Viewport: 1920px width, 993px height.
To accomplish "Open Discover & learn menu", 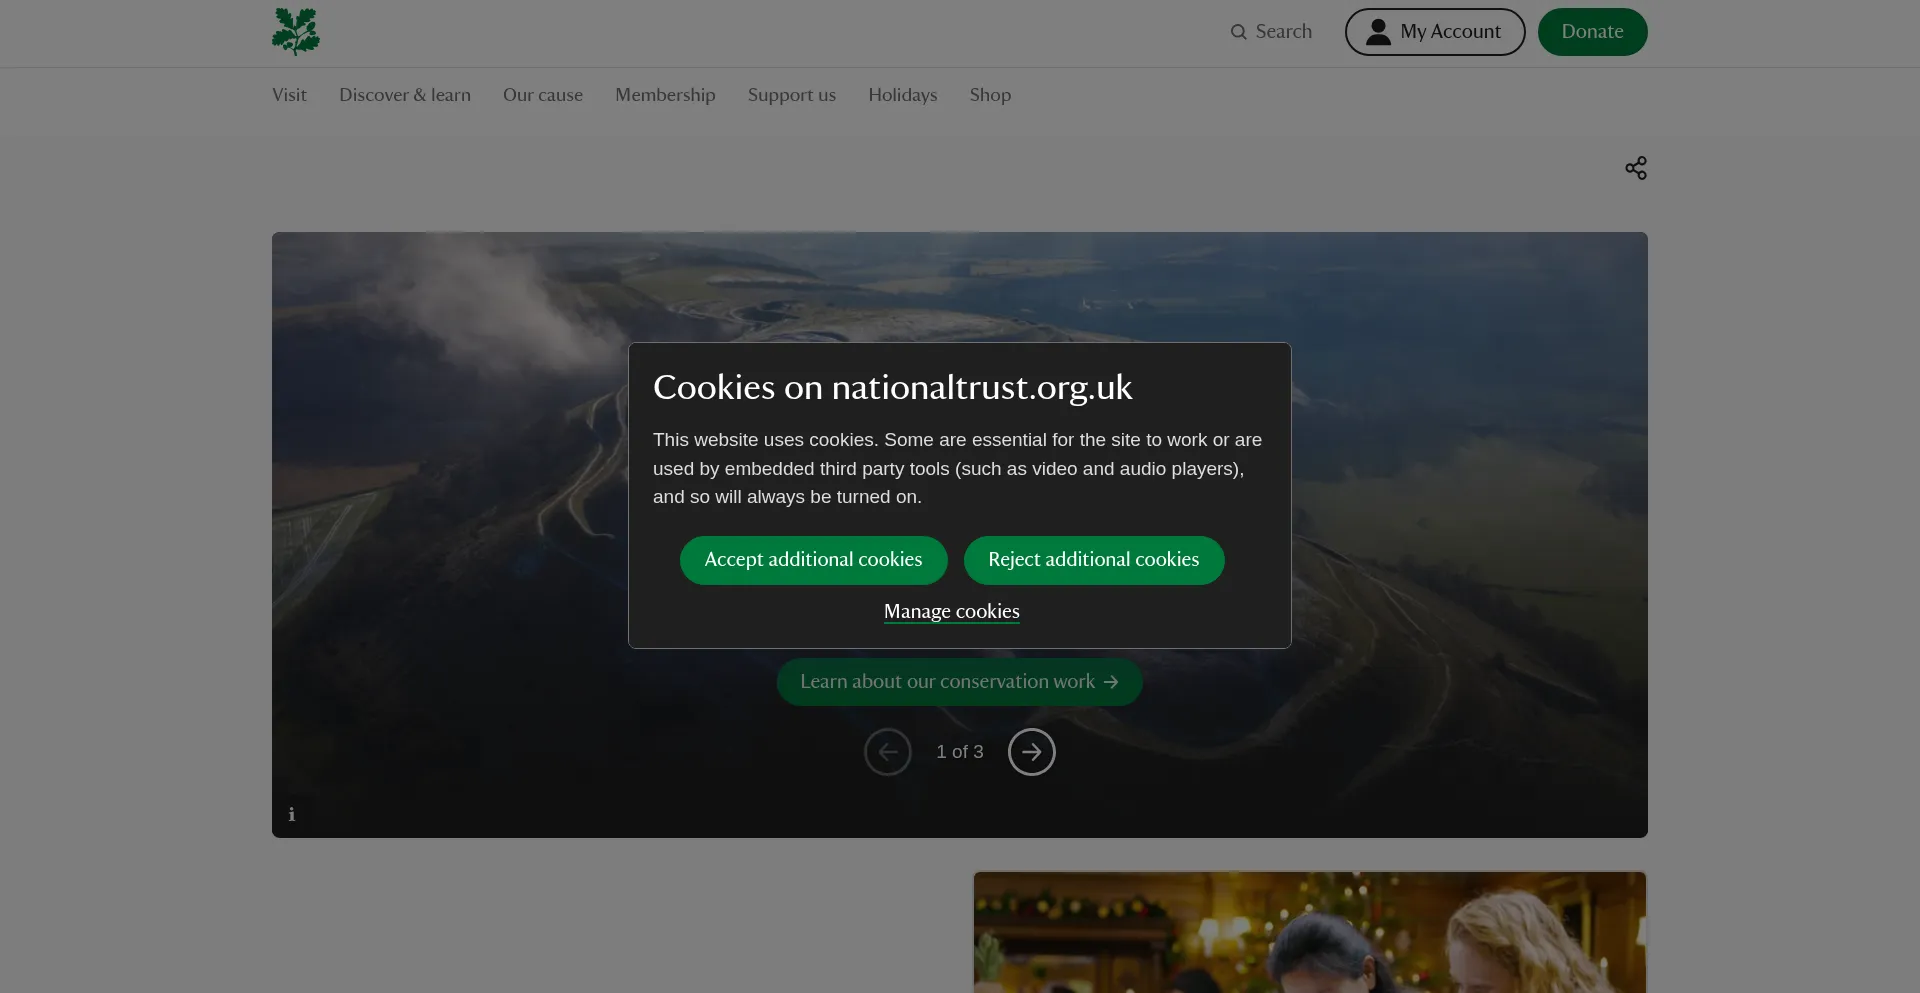I will click(x=405, y=95).
